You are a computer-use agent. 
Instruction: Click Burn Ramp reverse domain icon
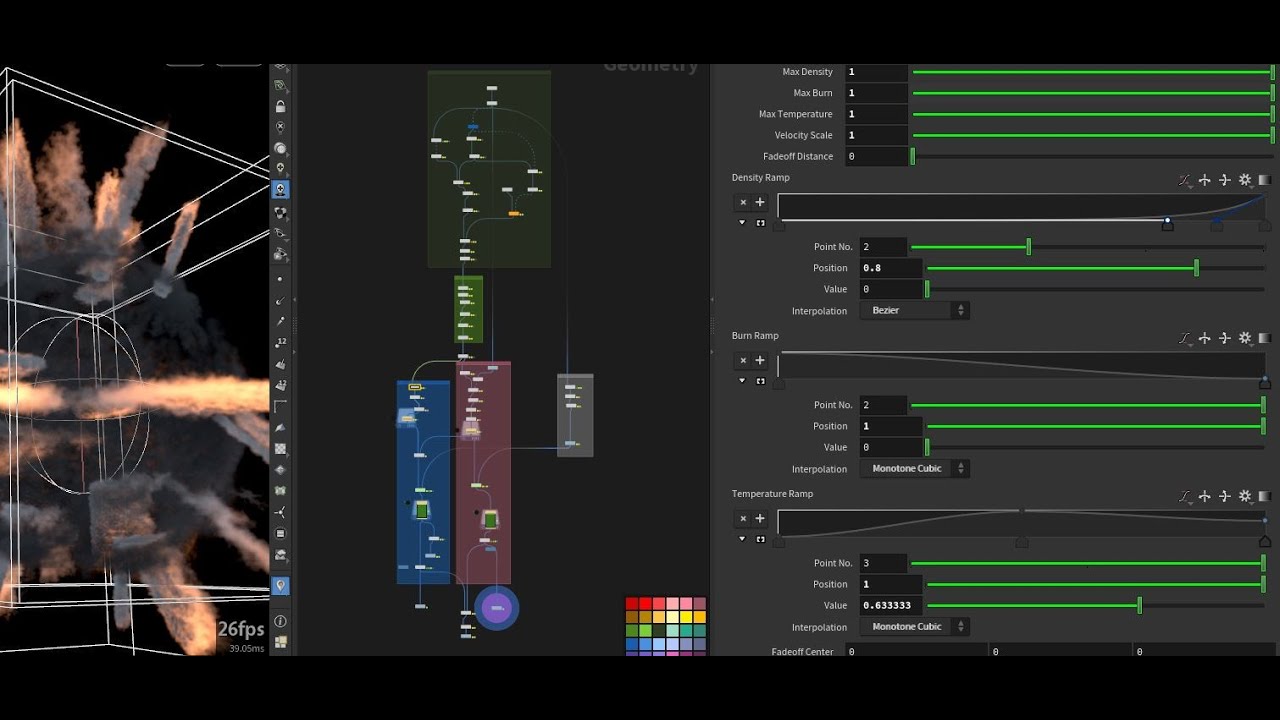tap(1205, 338)
